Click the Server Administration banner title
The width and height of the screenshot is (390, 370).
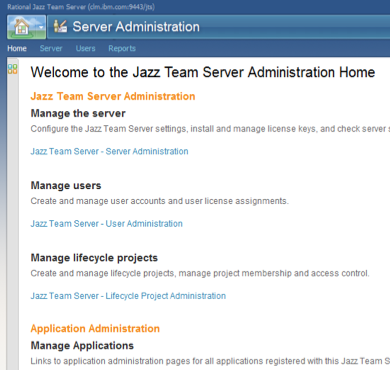136,27
